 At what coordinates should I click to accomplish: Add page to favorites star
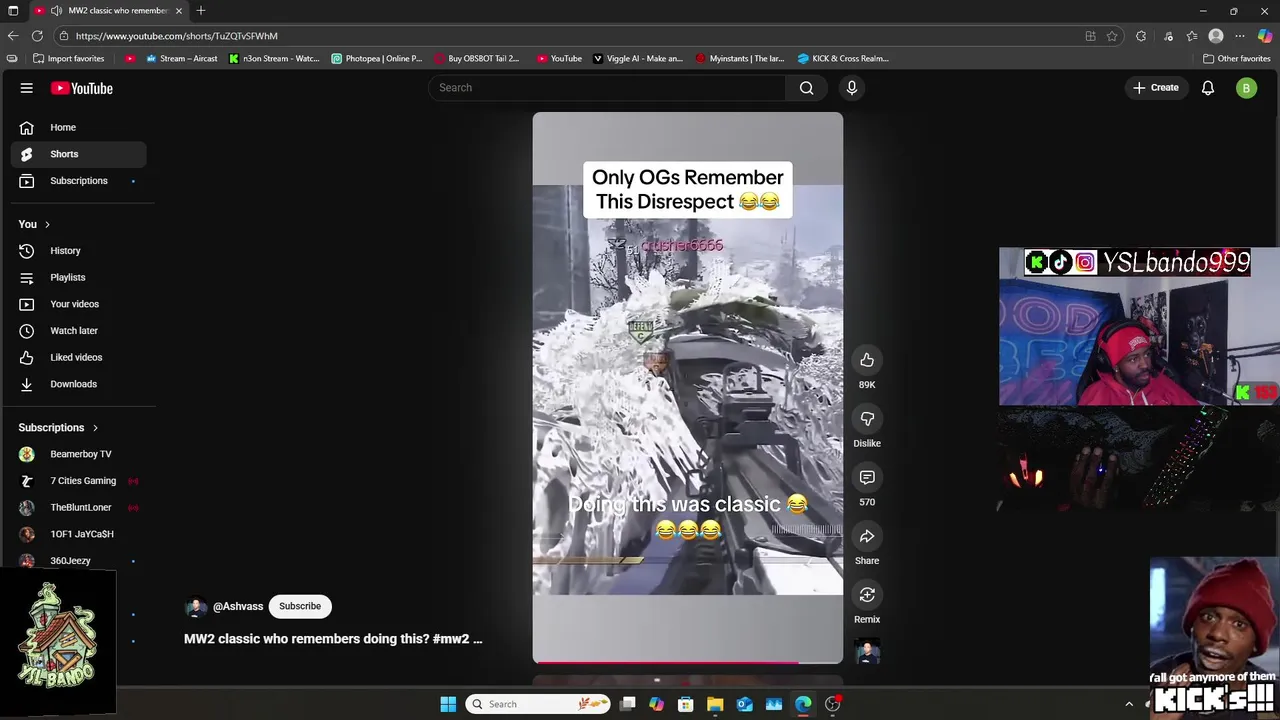point(1112,36)
